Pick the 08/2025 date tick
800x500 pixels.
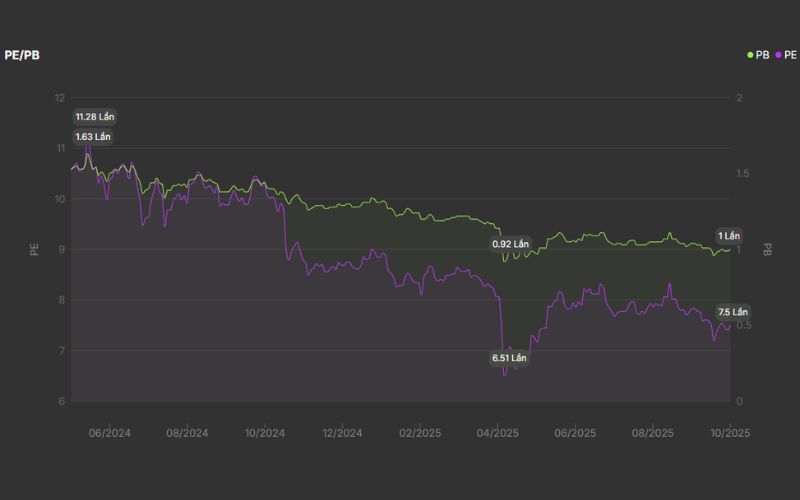tap(652, 433)
